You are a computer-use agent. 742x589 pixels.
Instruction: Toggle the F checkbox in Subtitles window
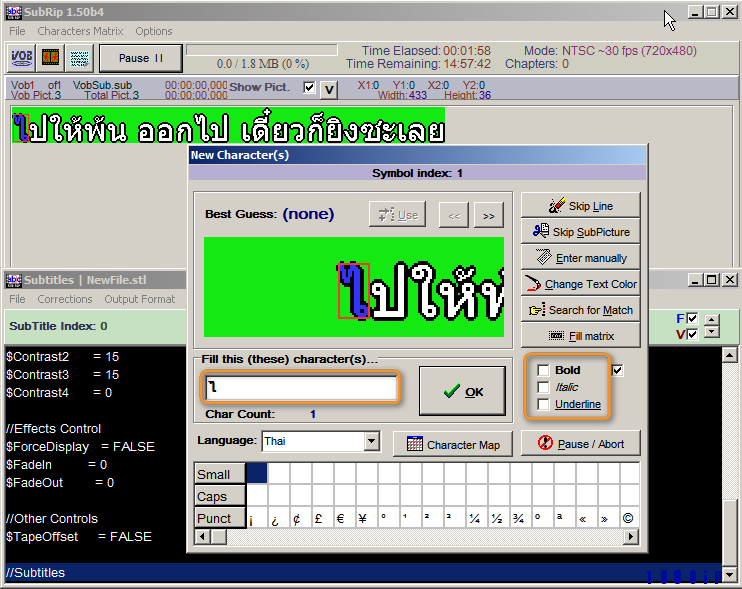(x=692, y=318)
